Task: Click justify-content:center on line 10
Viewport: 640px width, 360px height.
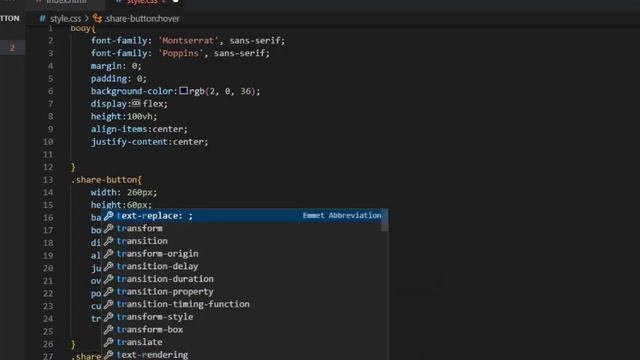Action: (x=149, y=142)
